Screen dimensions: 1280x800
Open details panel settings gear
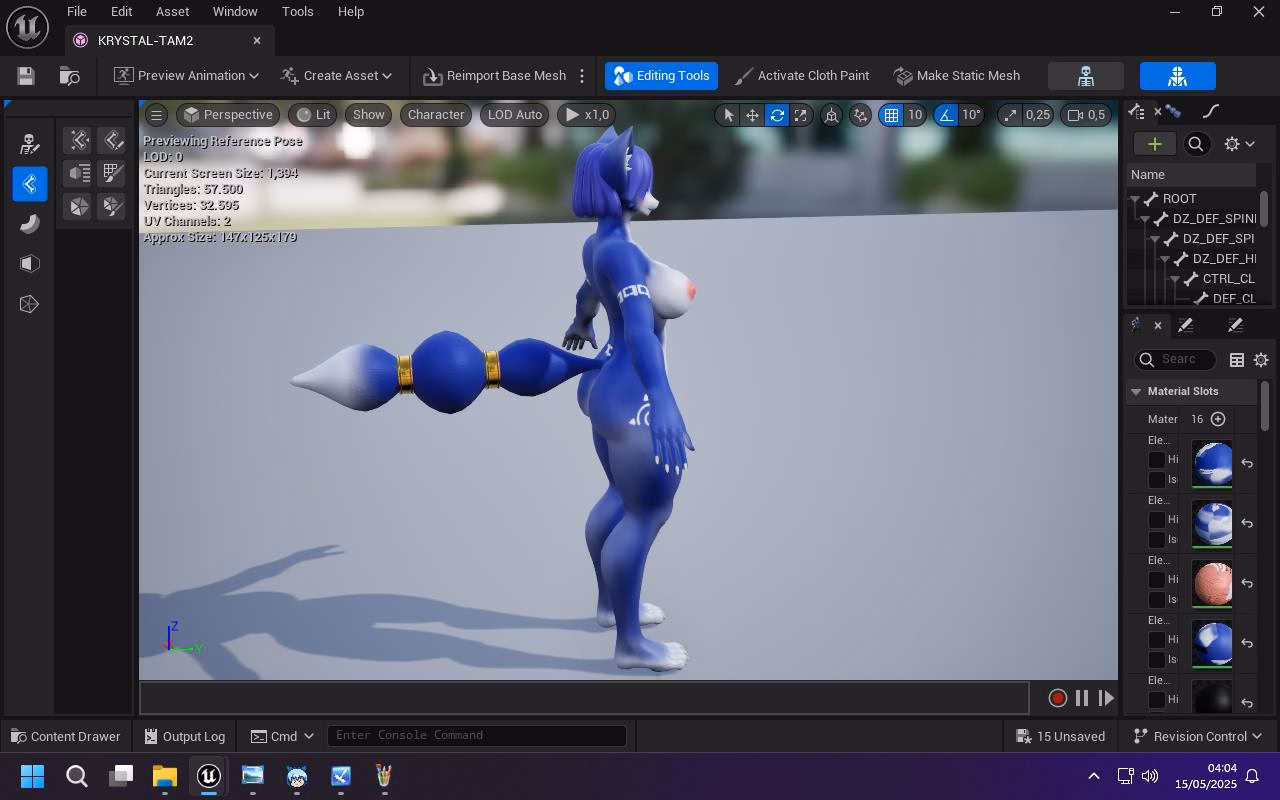coord(1261,360)
